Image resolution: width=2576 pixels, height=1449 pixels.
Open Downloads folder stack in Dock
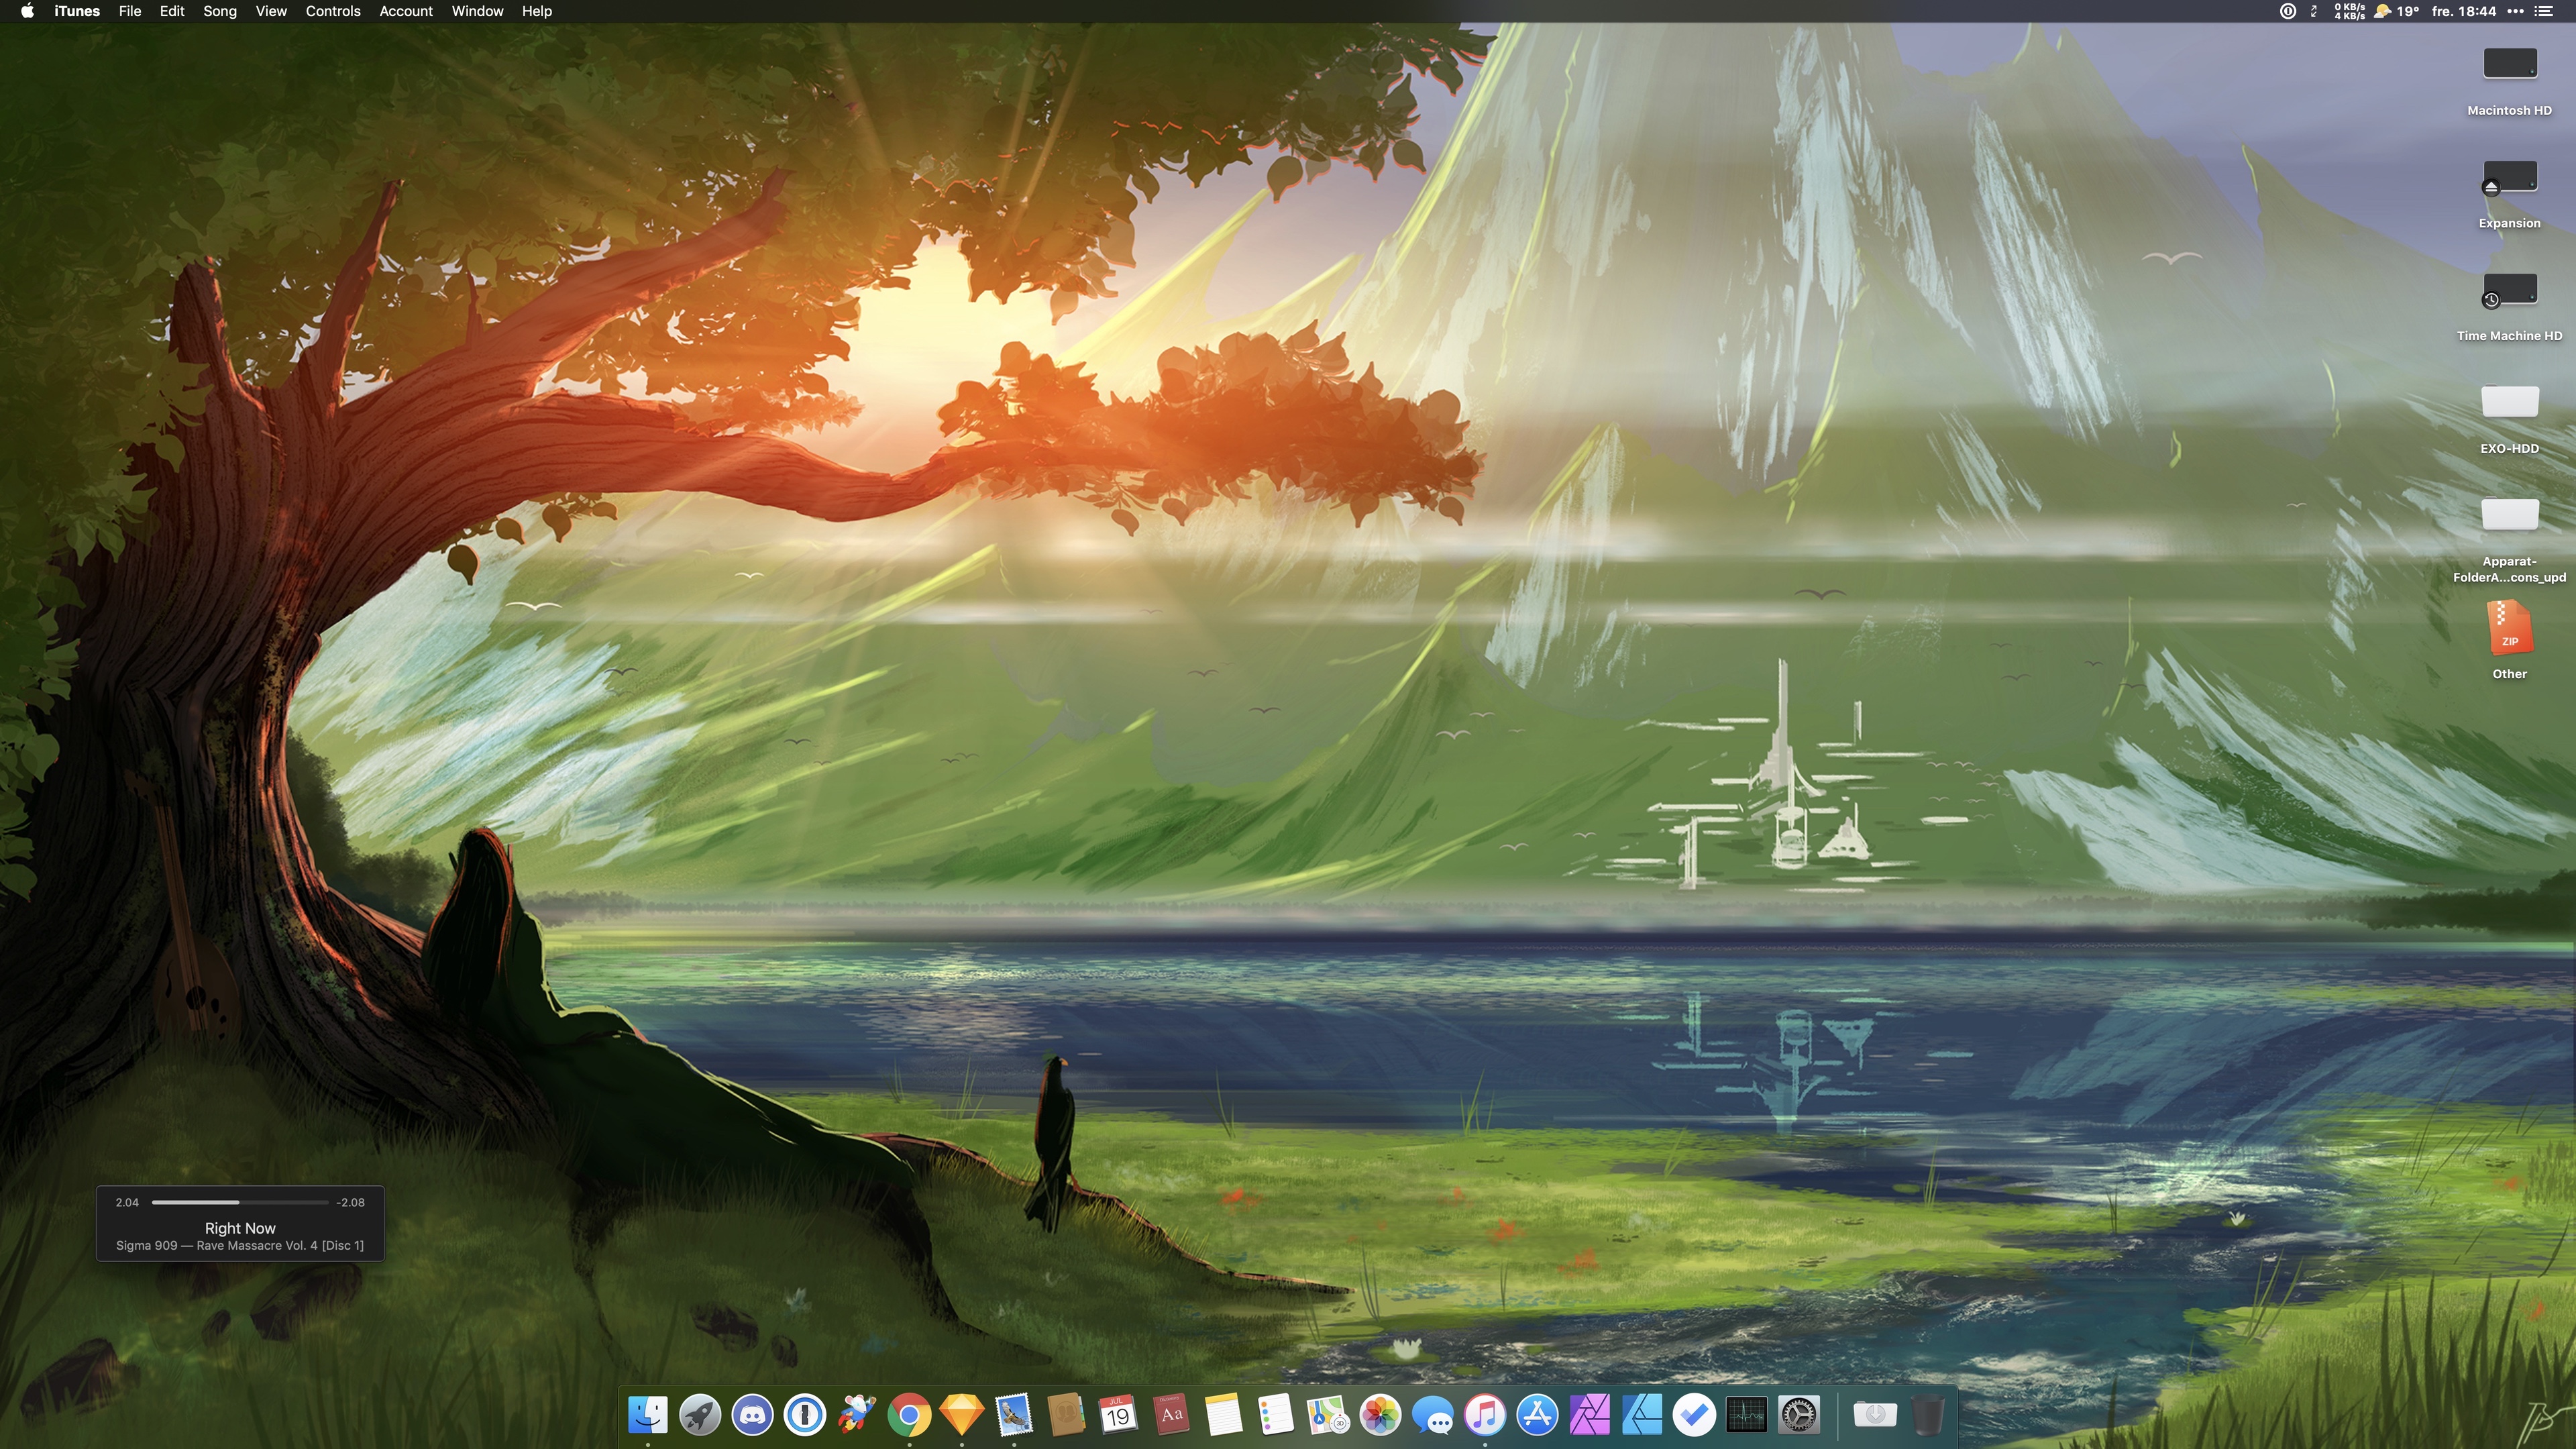click(1875, 1415)
